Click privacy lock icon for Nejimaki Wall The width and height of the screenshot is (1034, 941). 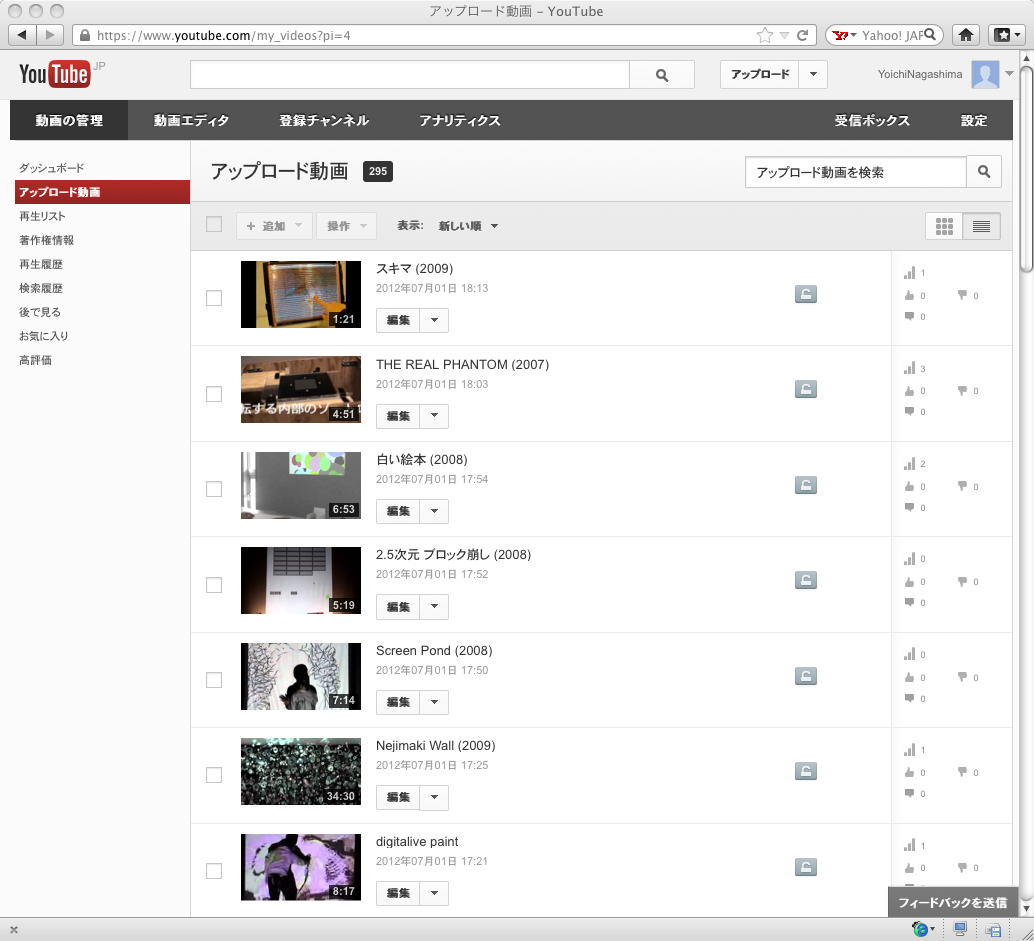click(x=805, y=771)
